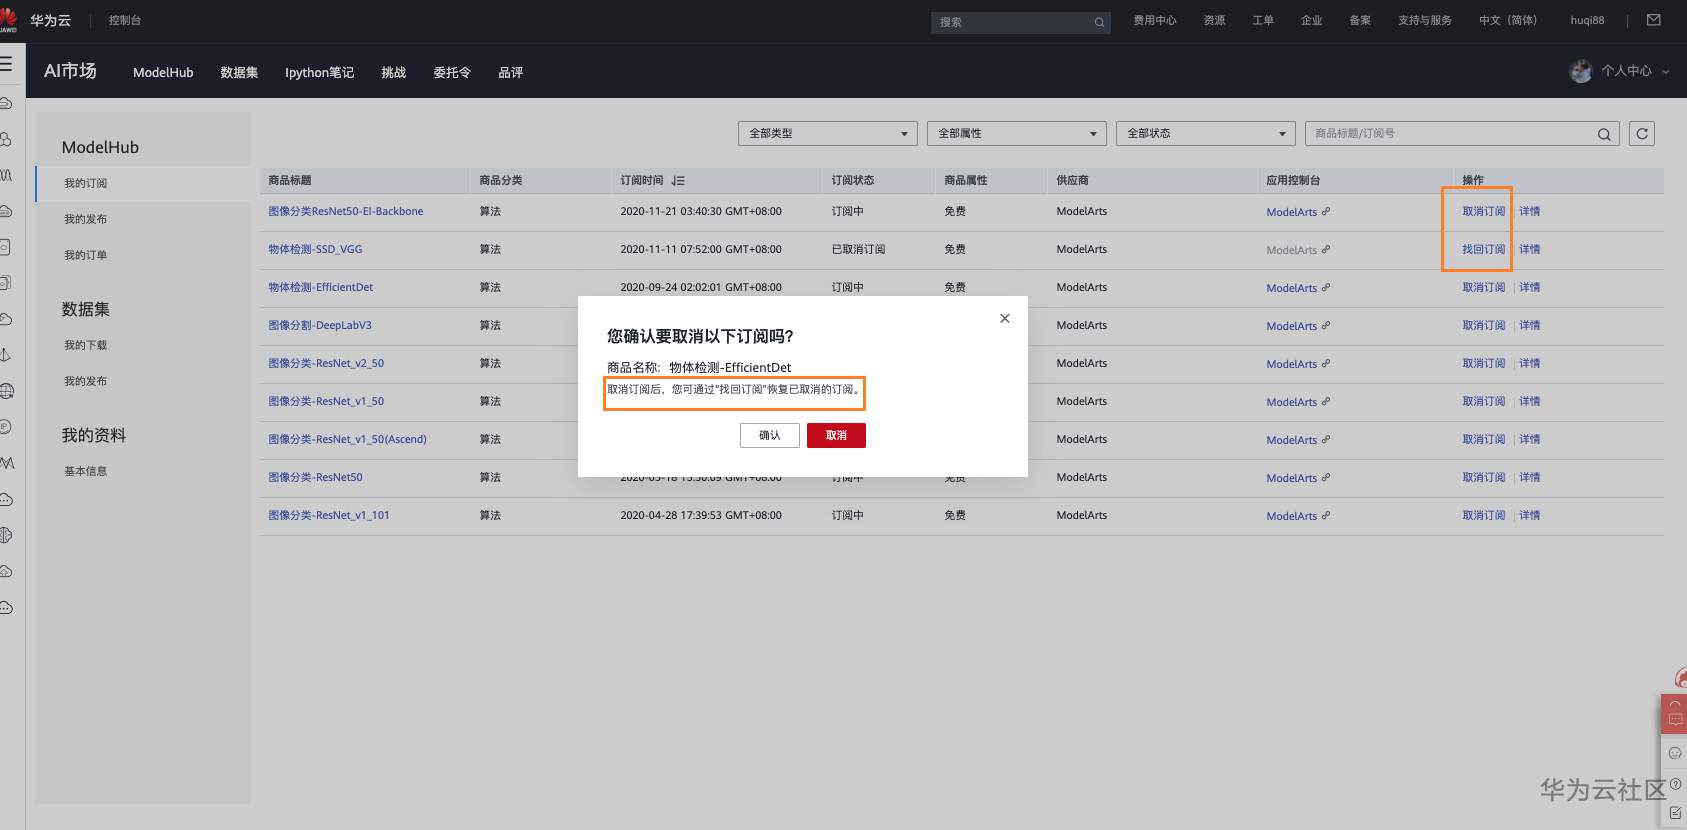Open 费用中心 in the top bar
The height and width of the screenshot is (830, 1687).
tap(1155, 21)
